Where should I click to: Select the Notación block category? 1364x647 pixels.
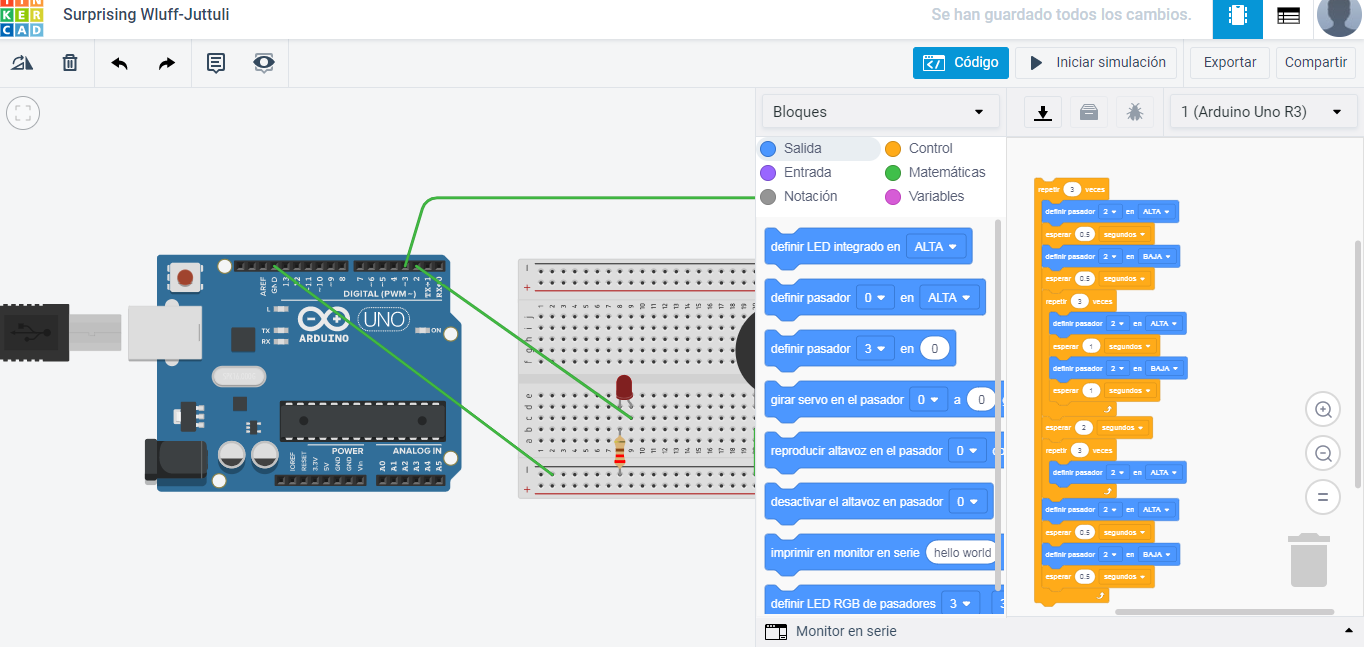click(x=810, y=196)
